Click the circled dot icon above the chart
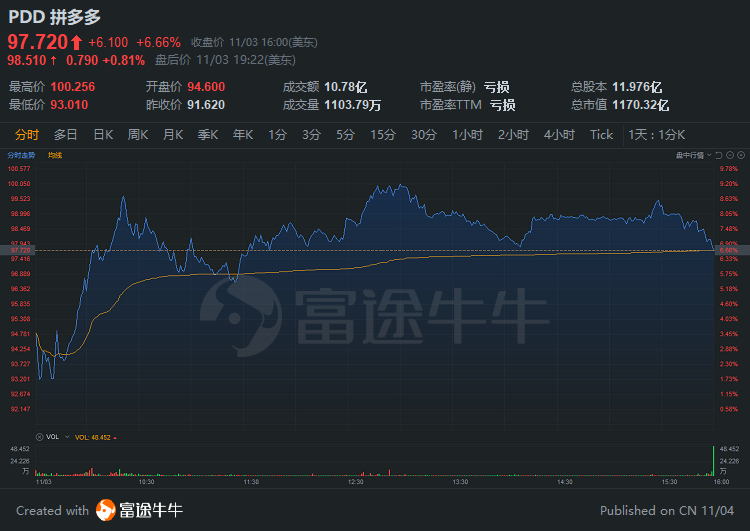 click(741, 155)
